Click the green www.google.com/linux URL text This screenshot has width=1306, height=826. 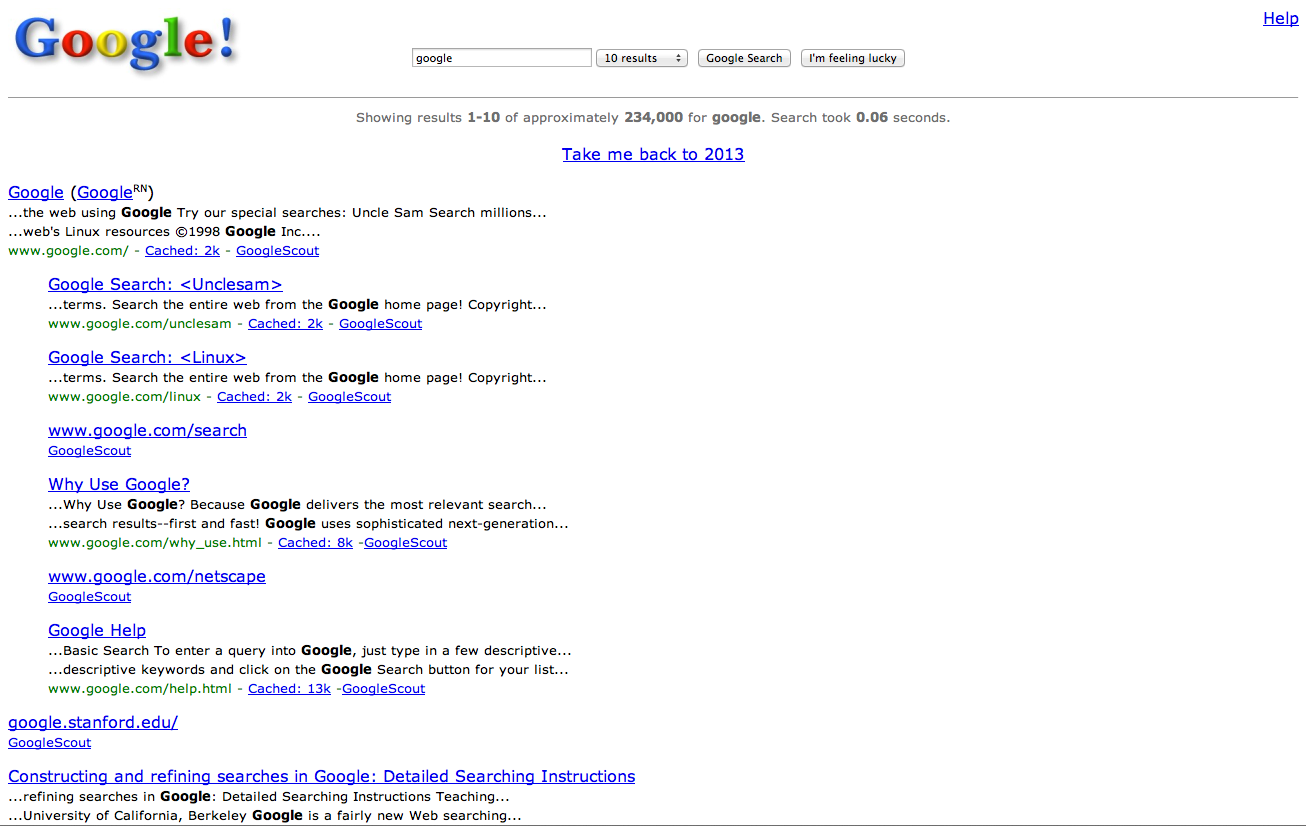coord(124,397)
